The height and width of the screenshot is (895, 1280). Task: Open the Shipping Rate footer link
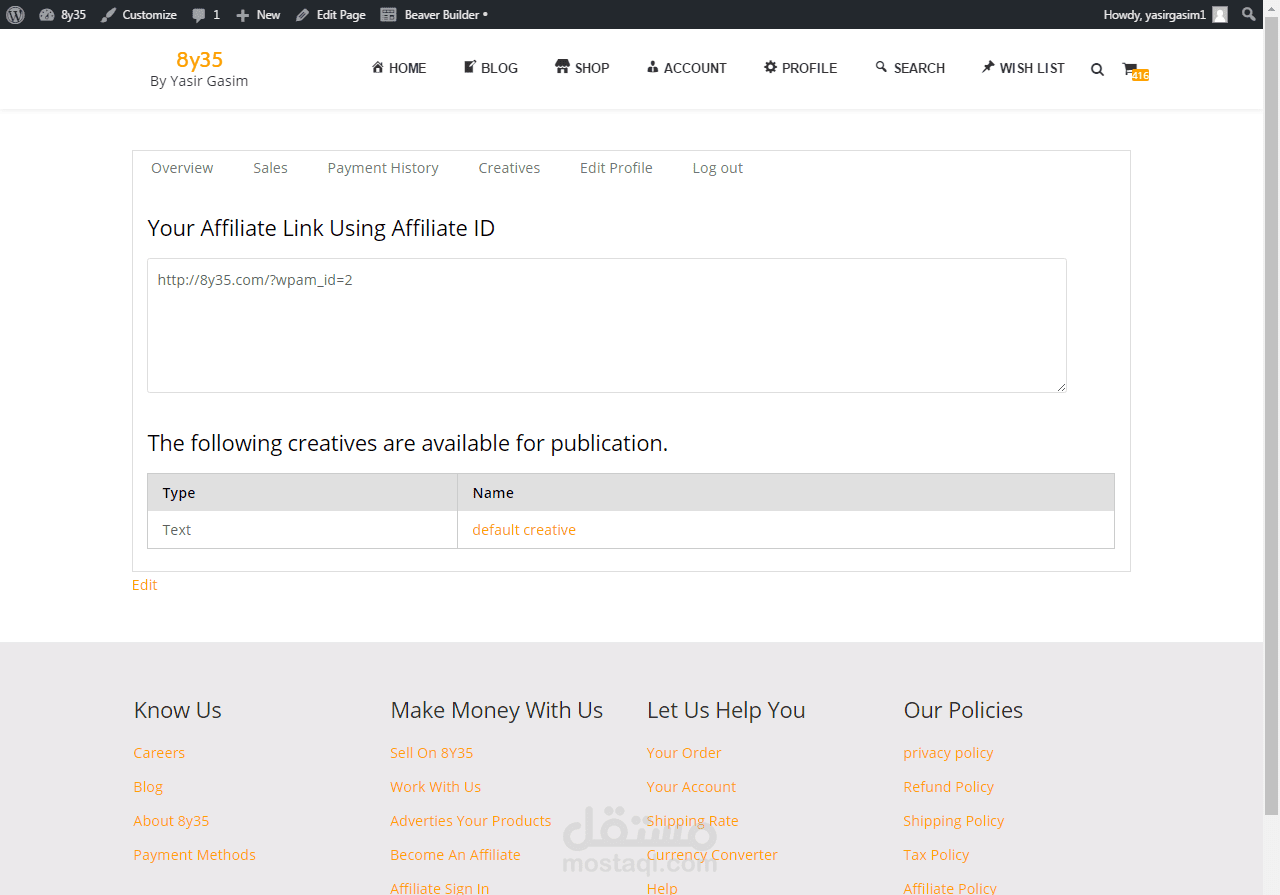[692, 821]
